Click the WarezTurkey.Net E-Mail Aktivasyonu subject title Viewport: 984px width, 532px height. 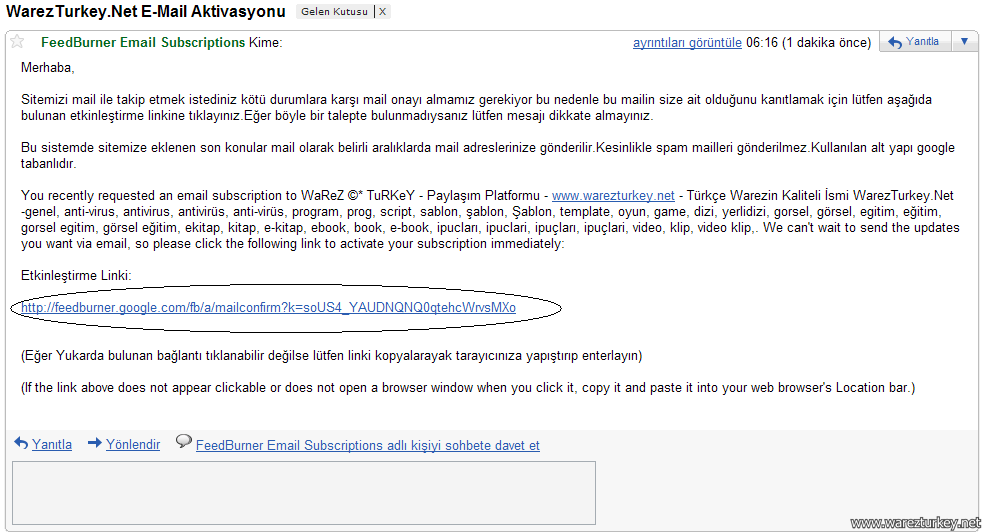coord(146,11)
